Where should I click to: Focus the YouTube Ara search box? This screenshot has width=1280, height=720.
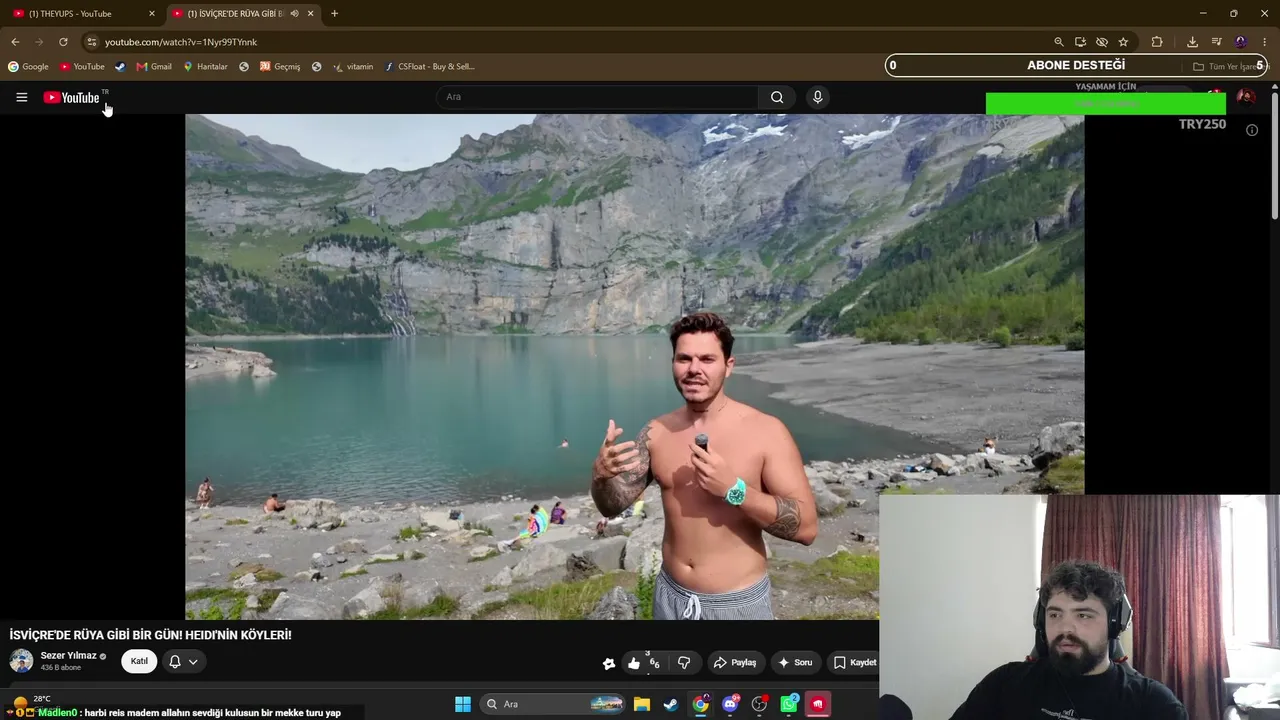coord(597,97)
